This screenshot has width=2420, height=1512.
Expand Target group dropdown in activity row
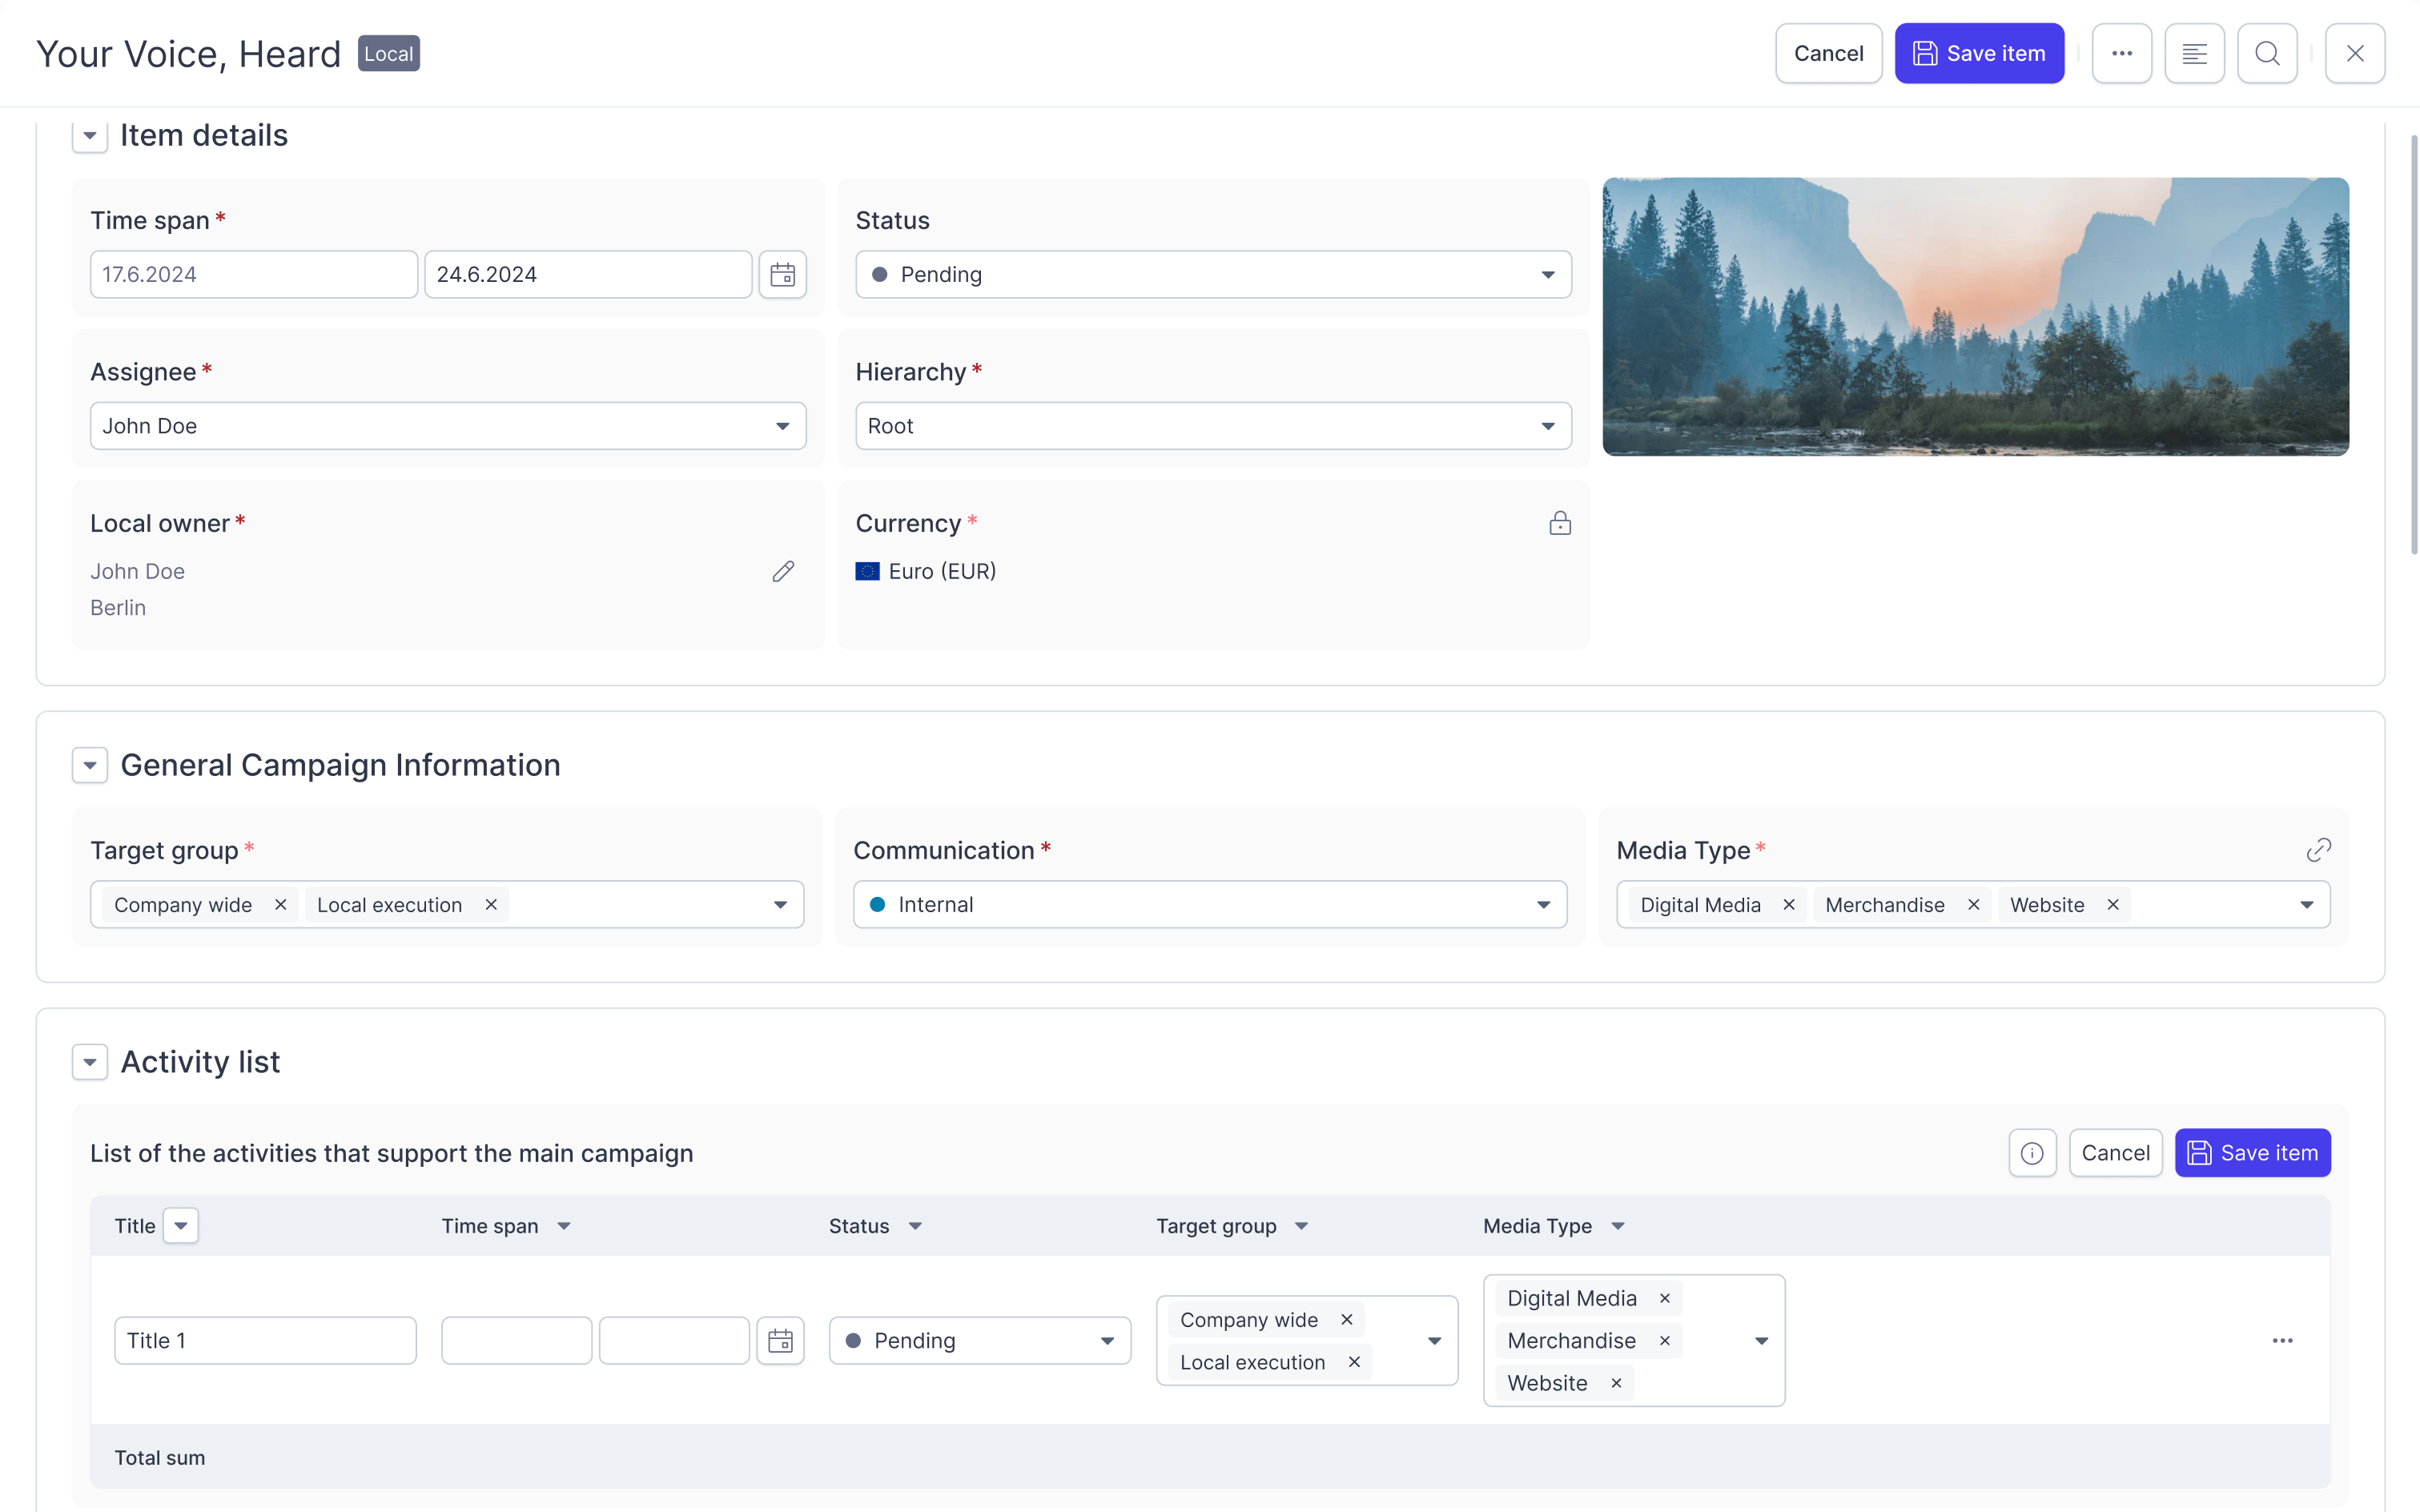[x=1434, y=1341]
